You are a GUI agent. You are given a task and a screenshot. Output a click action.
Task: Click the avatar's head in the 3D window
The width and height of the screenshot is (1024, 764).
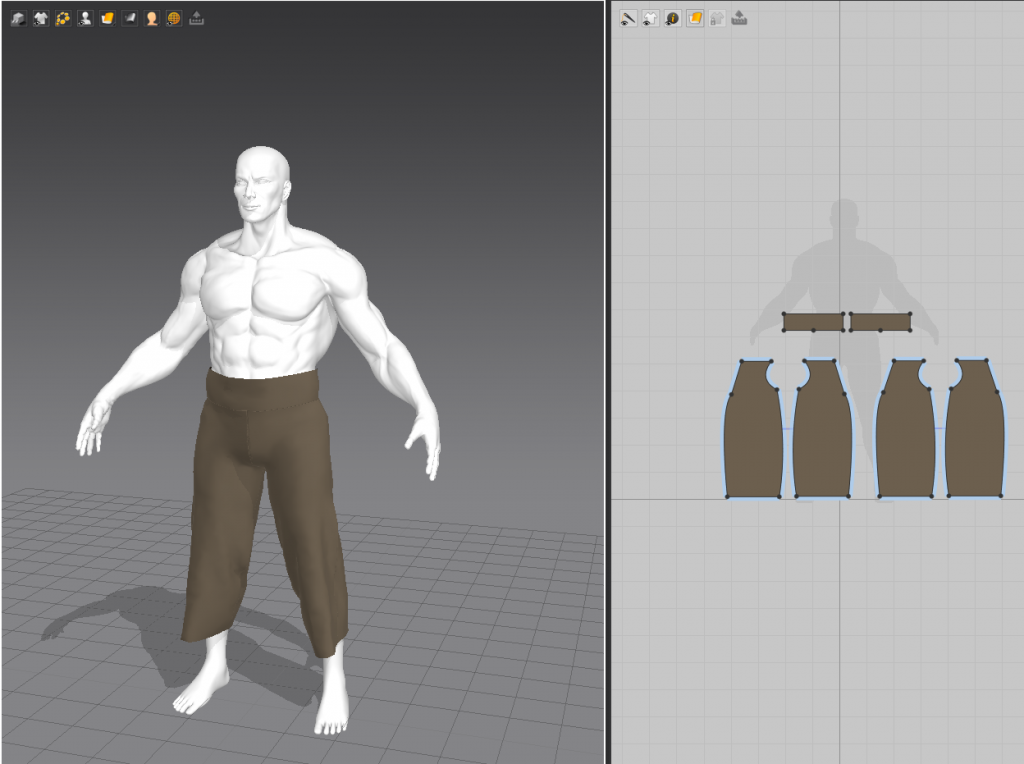tap(263, 183)
